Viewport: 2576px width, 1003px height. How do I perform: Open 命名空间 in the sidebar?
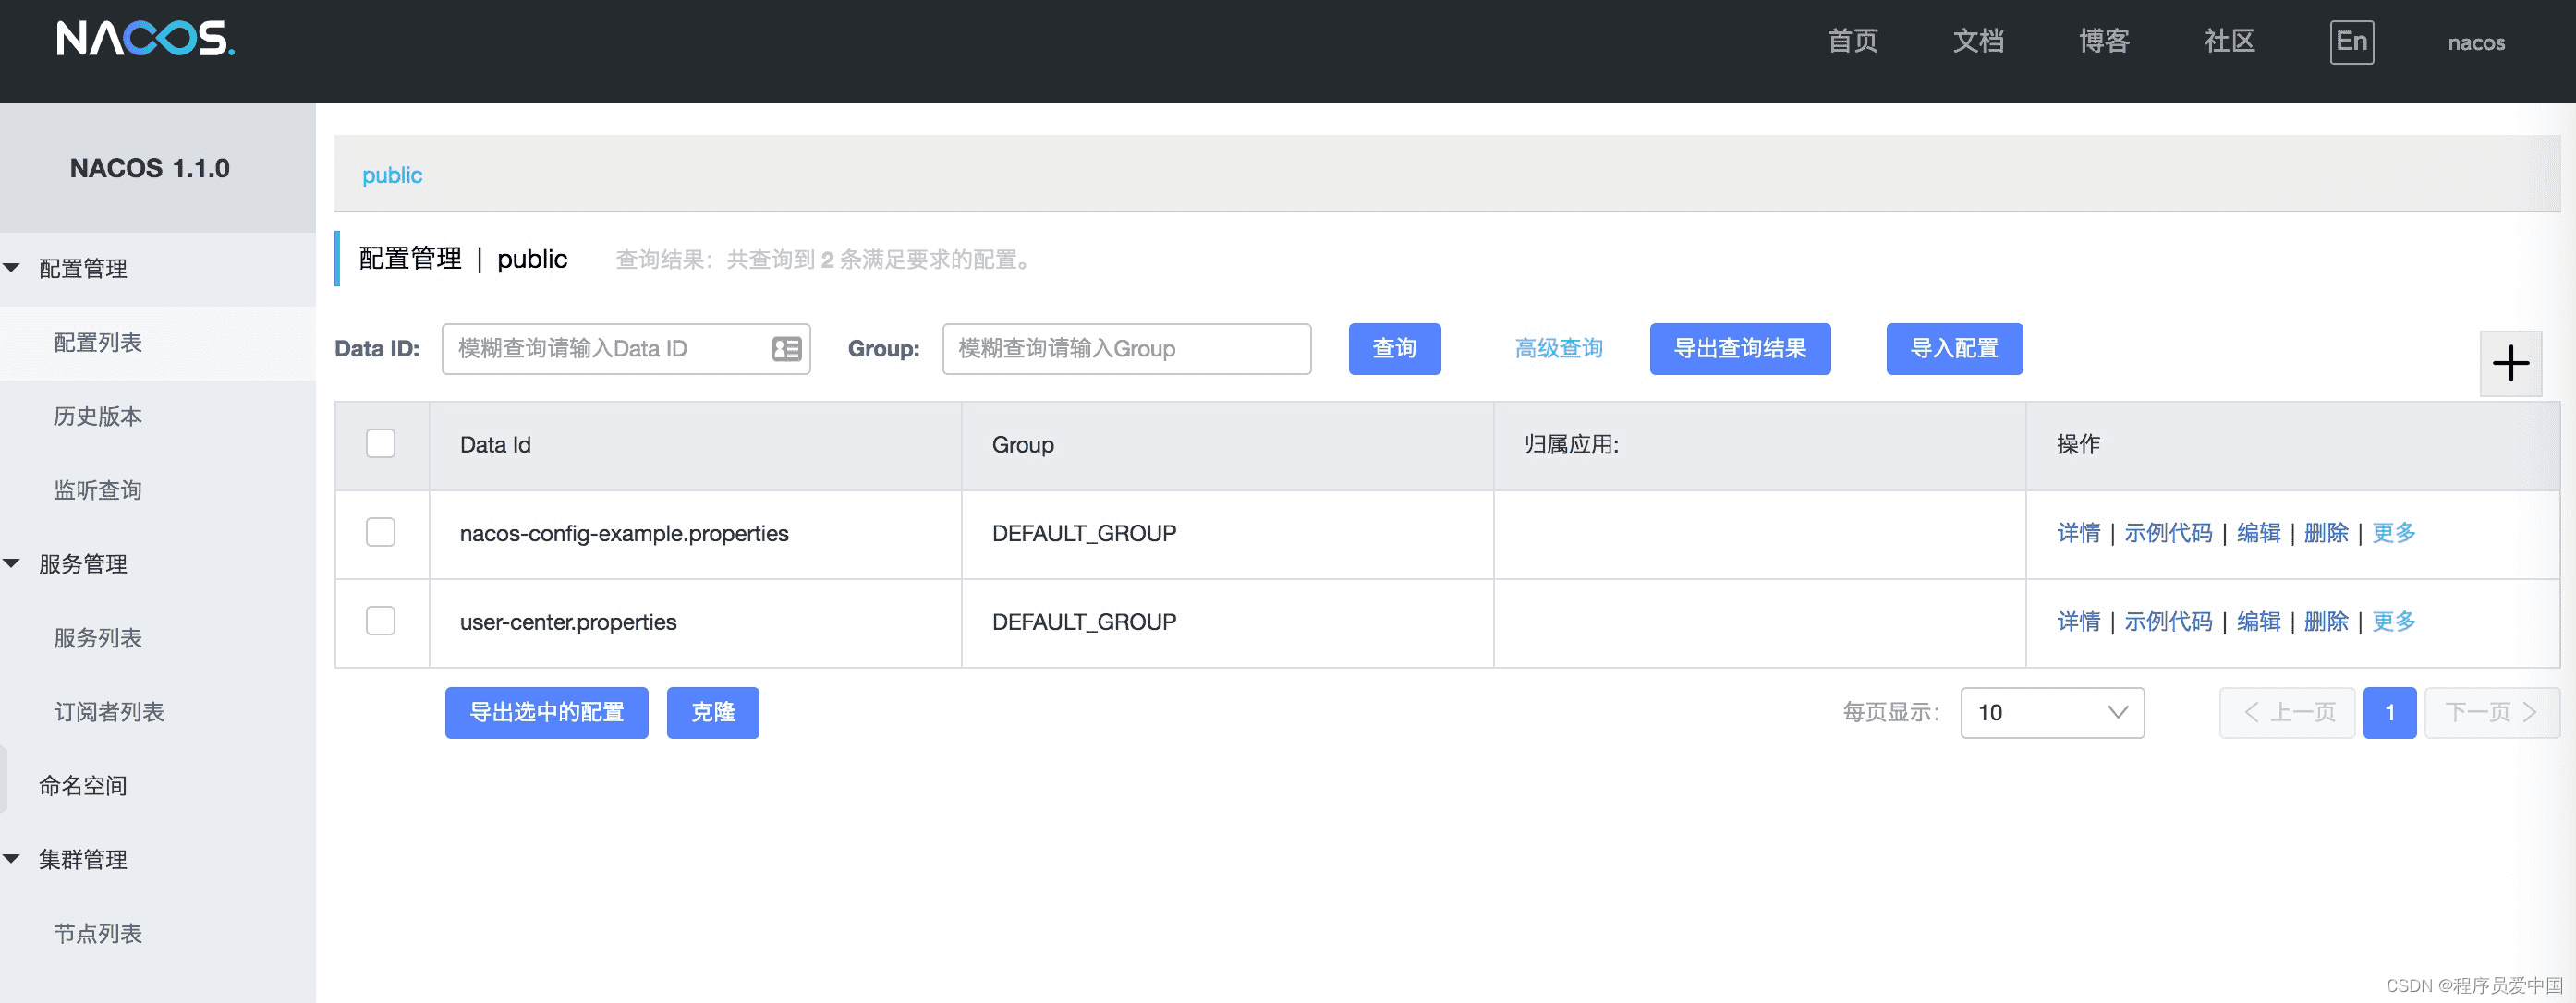[83, 786]
